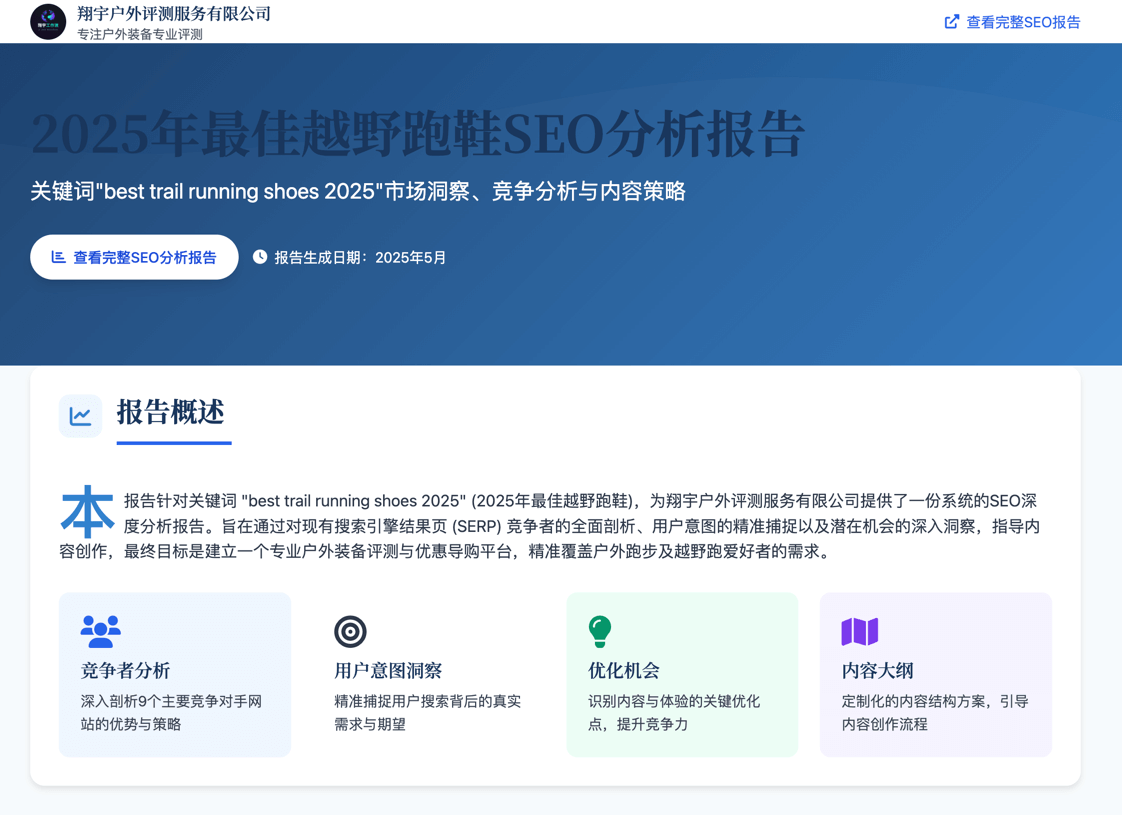Click the 报告生成日期：2025年5月 text
This screenshot has width=1122, height=815.
[360, 258]
